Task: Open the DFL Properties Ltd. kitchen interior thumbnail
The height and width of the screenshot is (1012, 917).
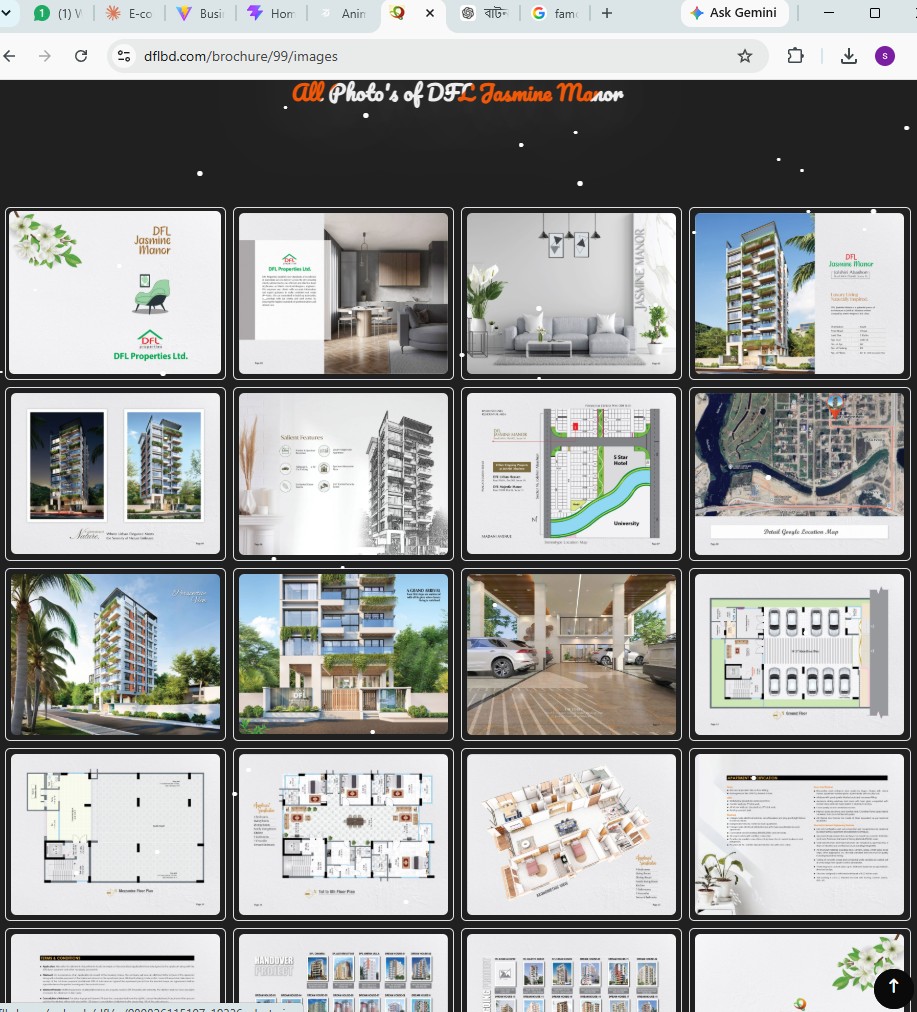Action: 343,293
